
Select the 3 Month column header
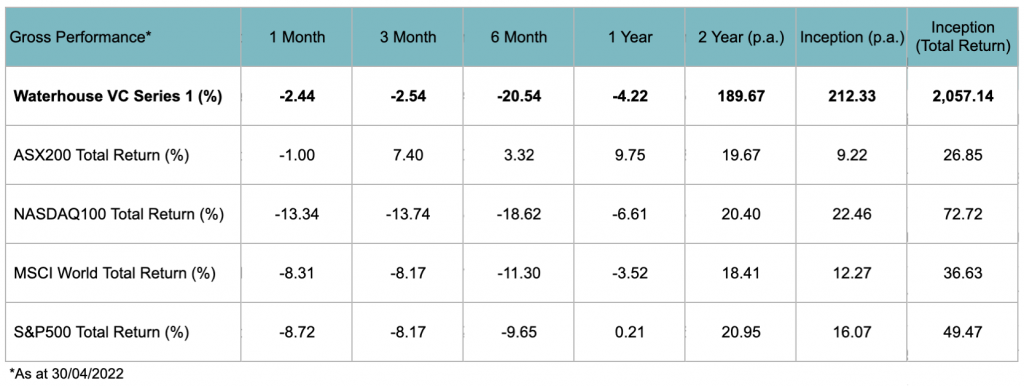[408, 37]
